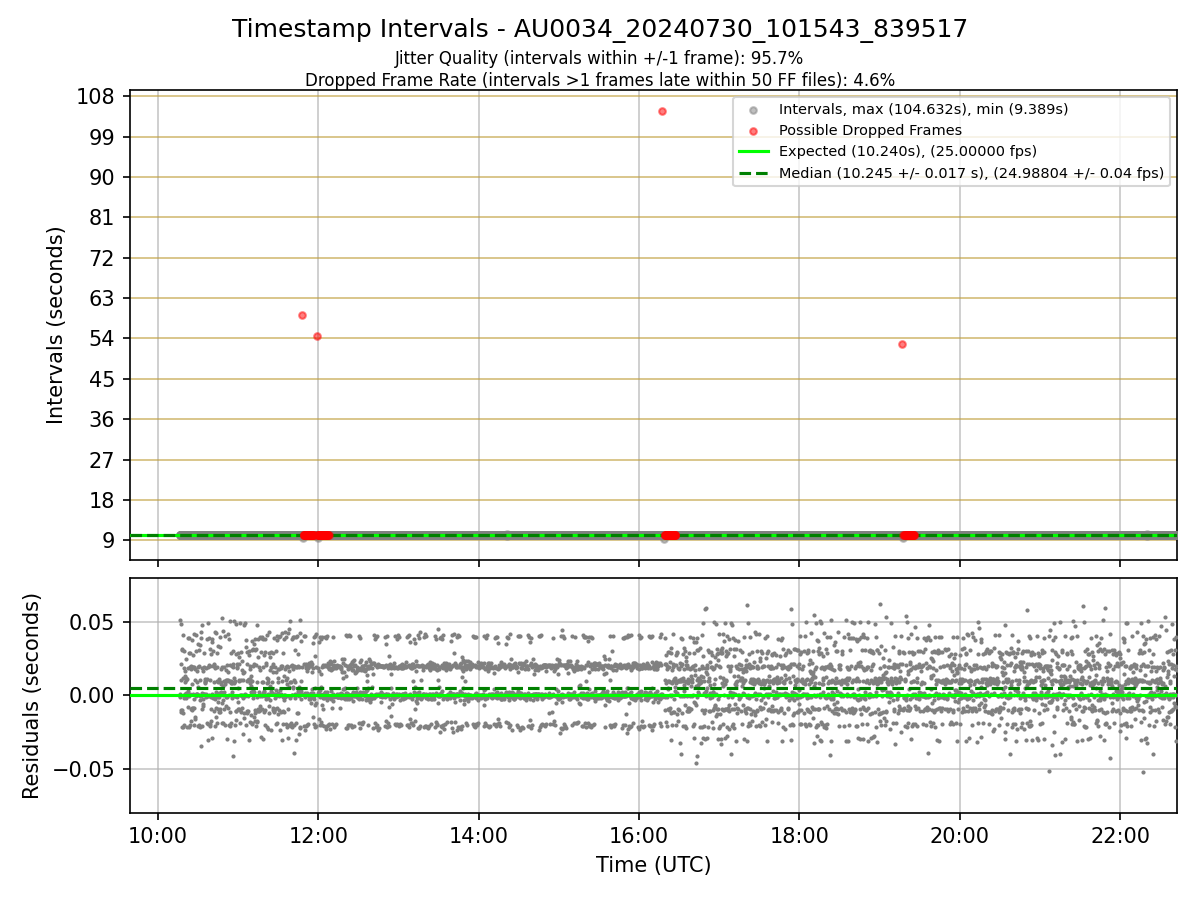This screenshot has height=900, width=1200.
Task: Click the plot title Timestamp Intervals AU0034
Action: 600,29
